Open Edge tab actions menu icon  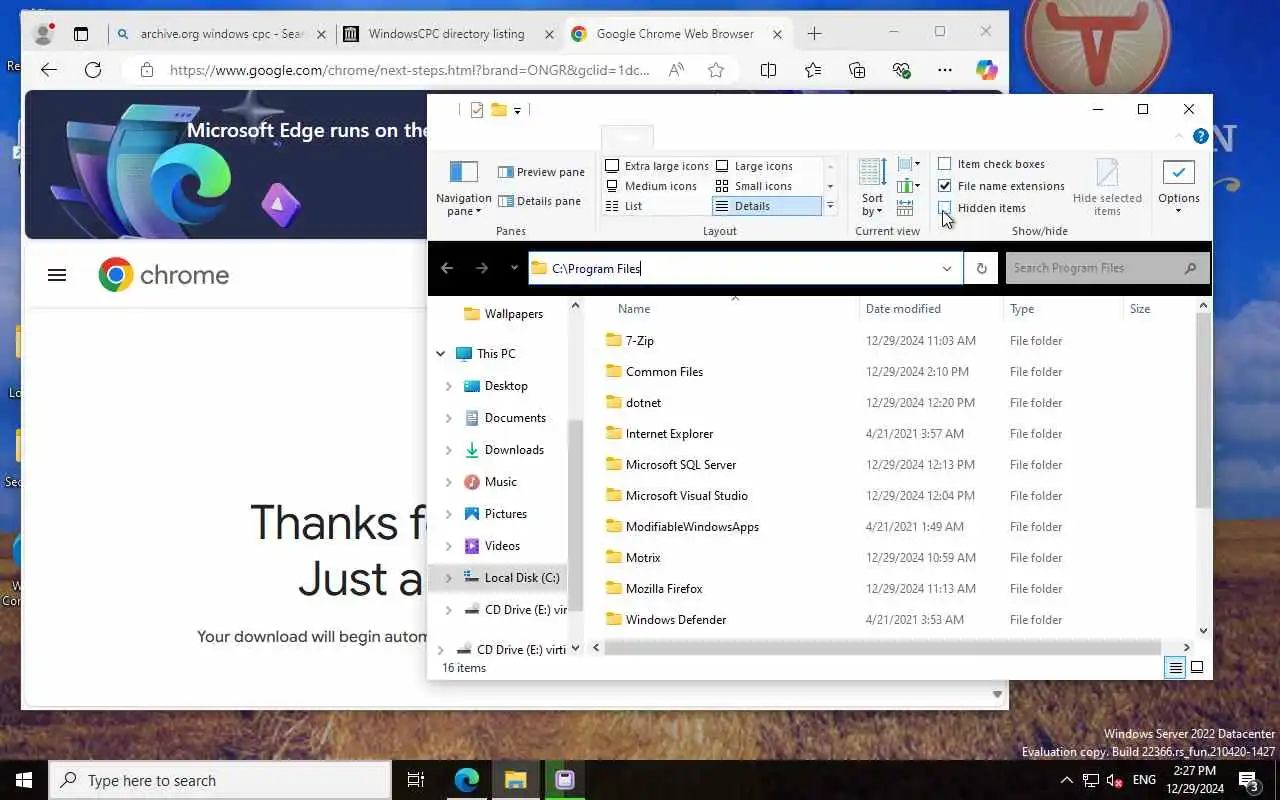(81, 34)
